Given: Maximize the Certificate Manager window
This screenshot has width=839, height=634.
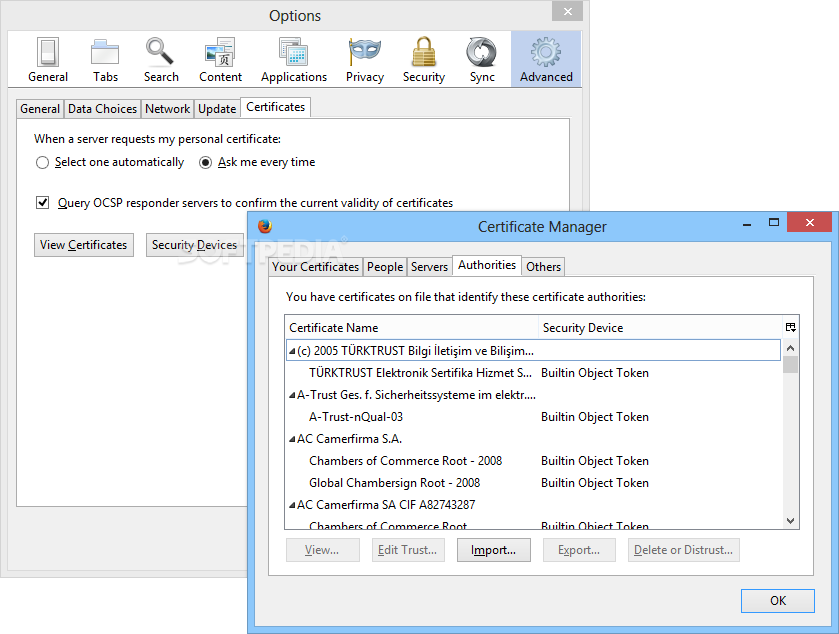Looking at the screenshot, I should (774, 223).
